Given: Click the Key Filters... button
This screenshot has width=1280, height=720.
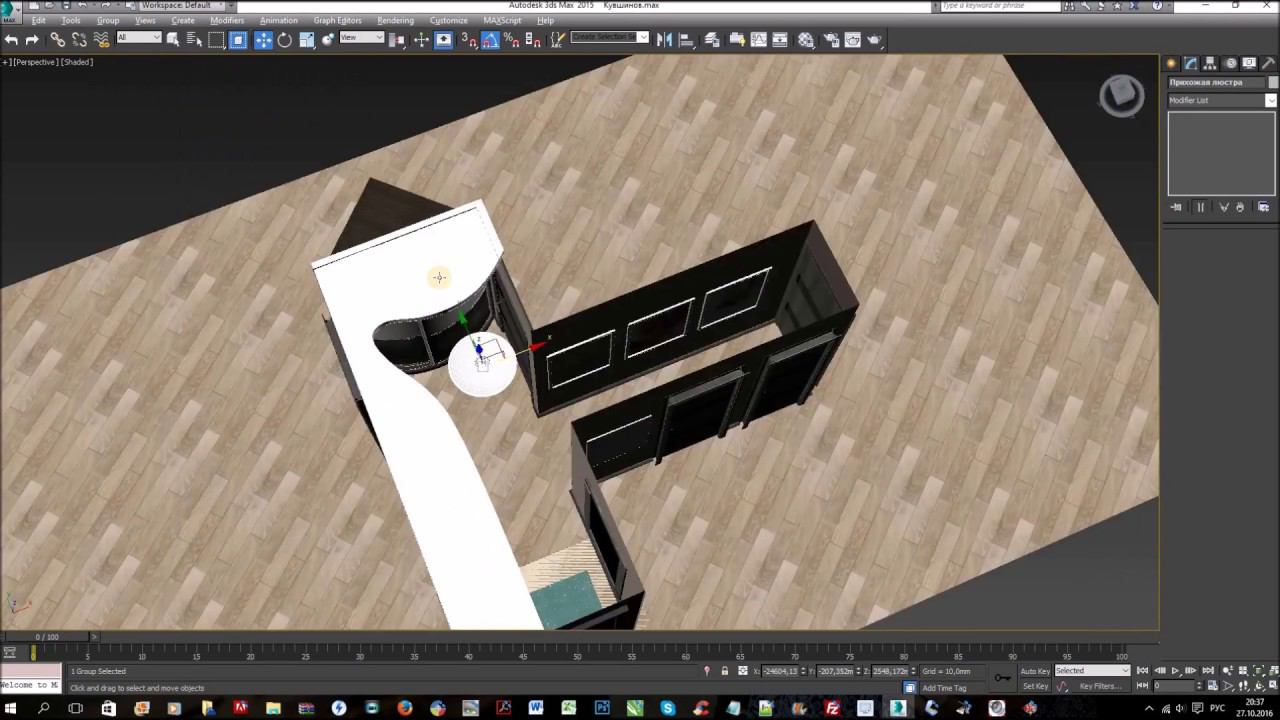Looking at the screenshot, I should tap(1100, 687).
